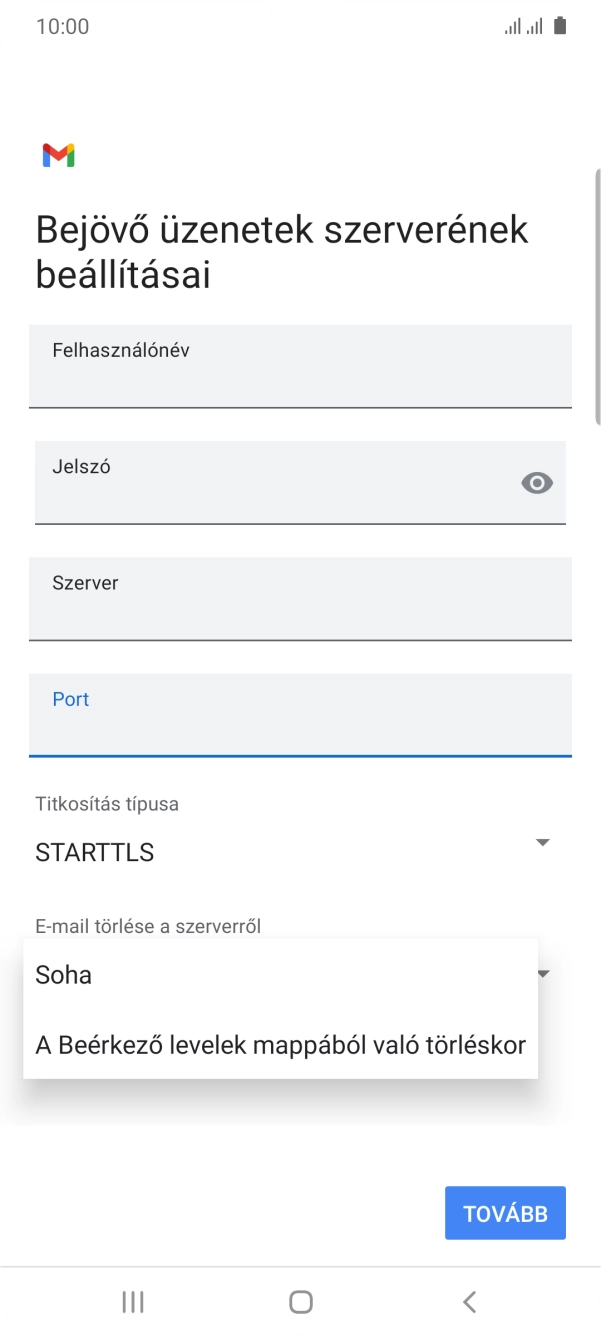The width and height of the screenshot is (601, 1336).
Task: Choose 'A Beérkező levelek mappából való törléskor'
Action: (x=279, y=1044)
